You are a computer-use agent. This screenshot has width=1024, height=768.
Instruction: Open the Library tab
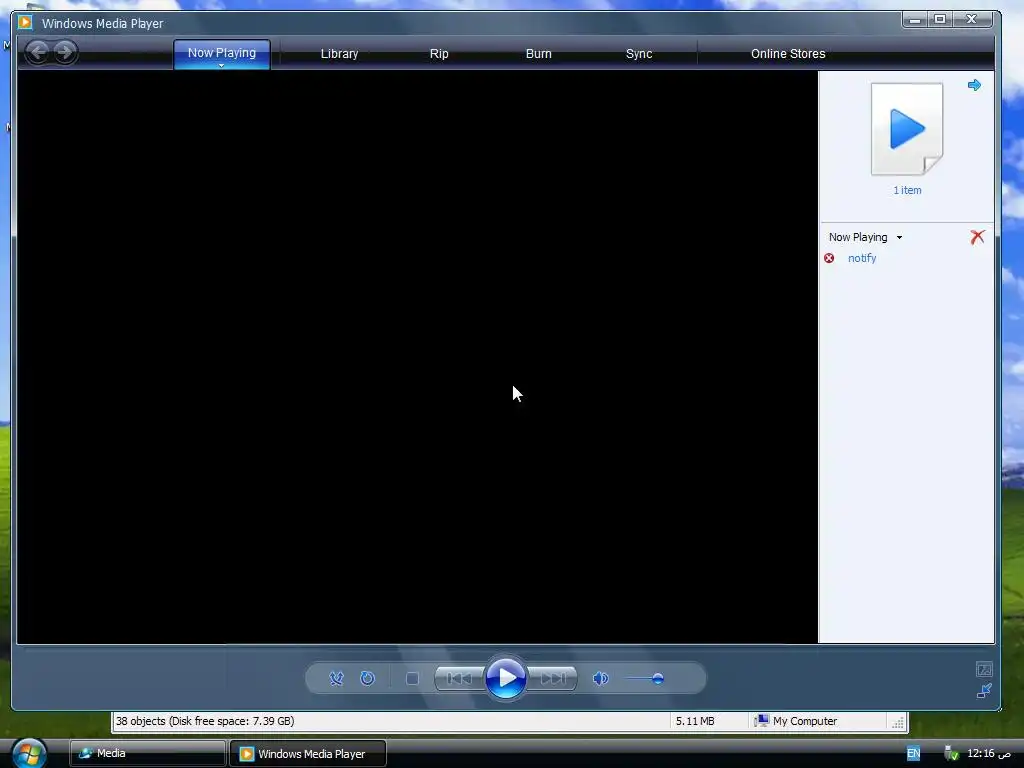coord(339,54)
